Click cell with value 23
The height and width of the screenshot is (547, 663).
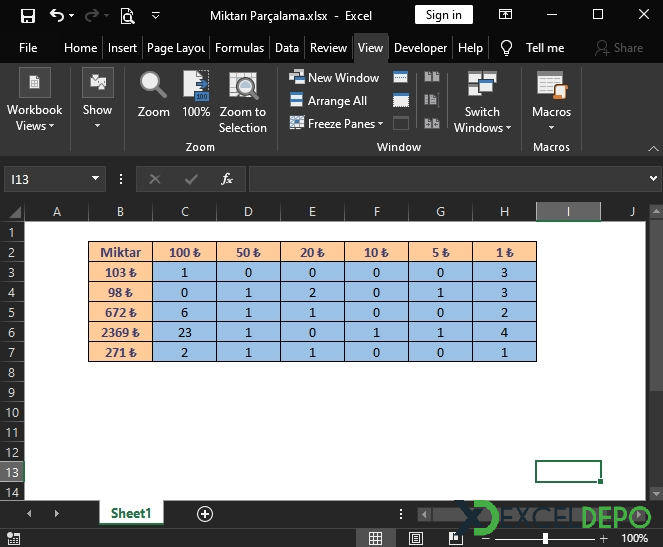click(x=184, y=333)
